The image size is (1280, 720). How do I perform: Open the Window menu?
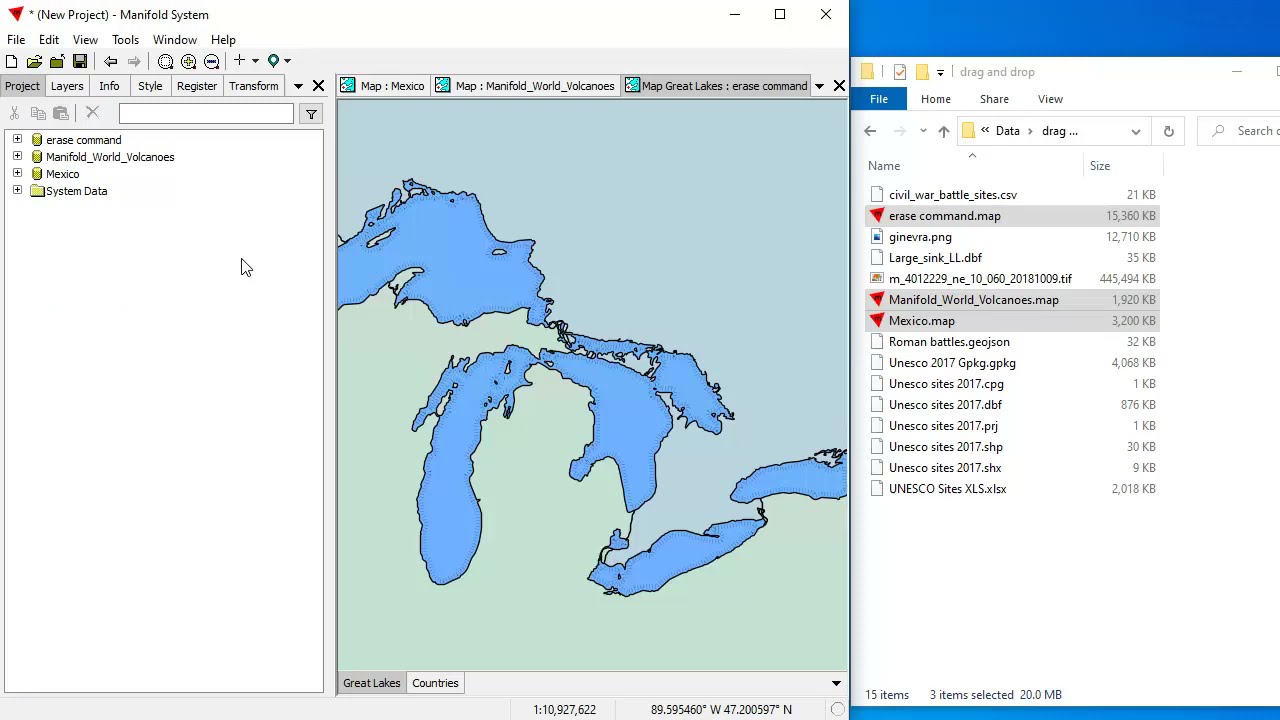(x=175, y=40)
